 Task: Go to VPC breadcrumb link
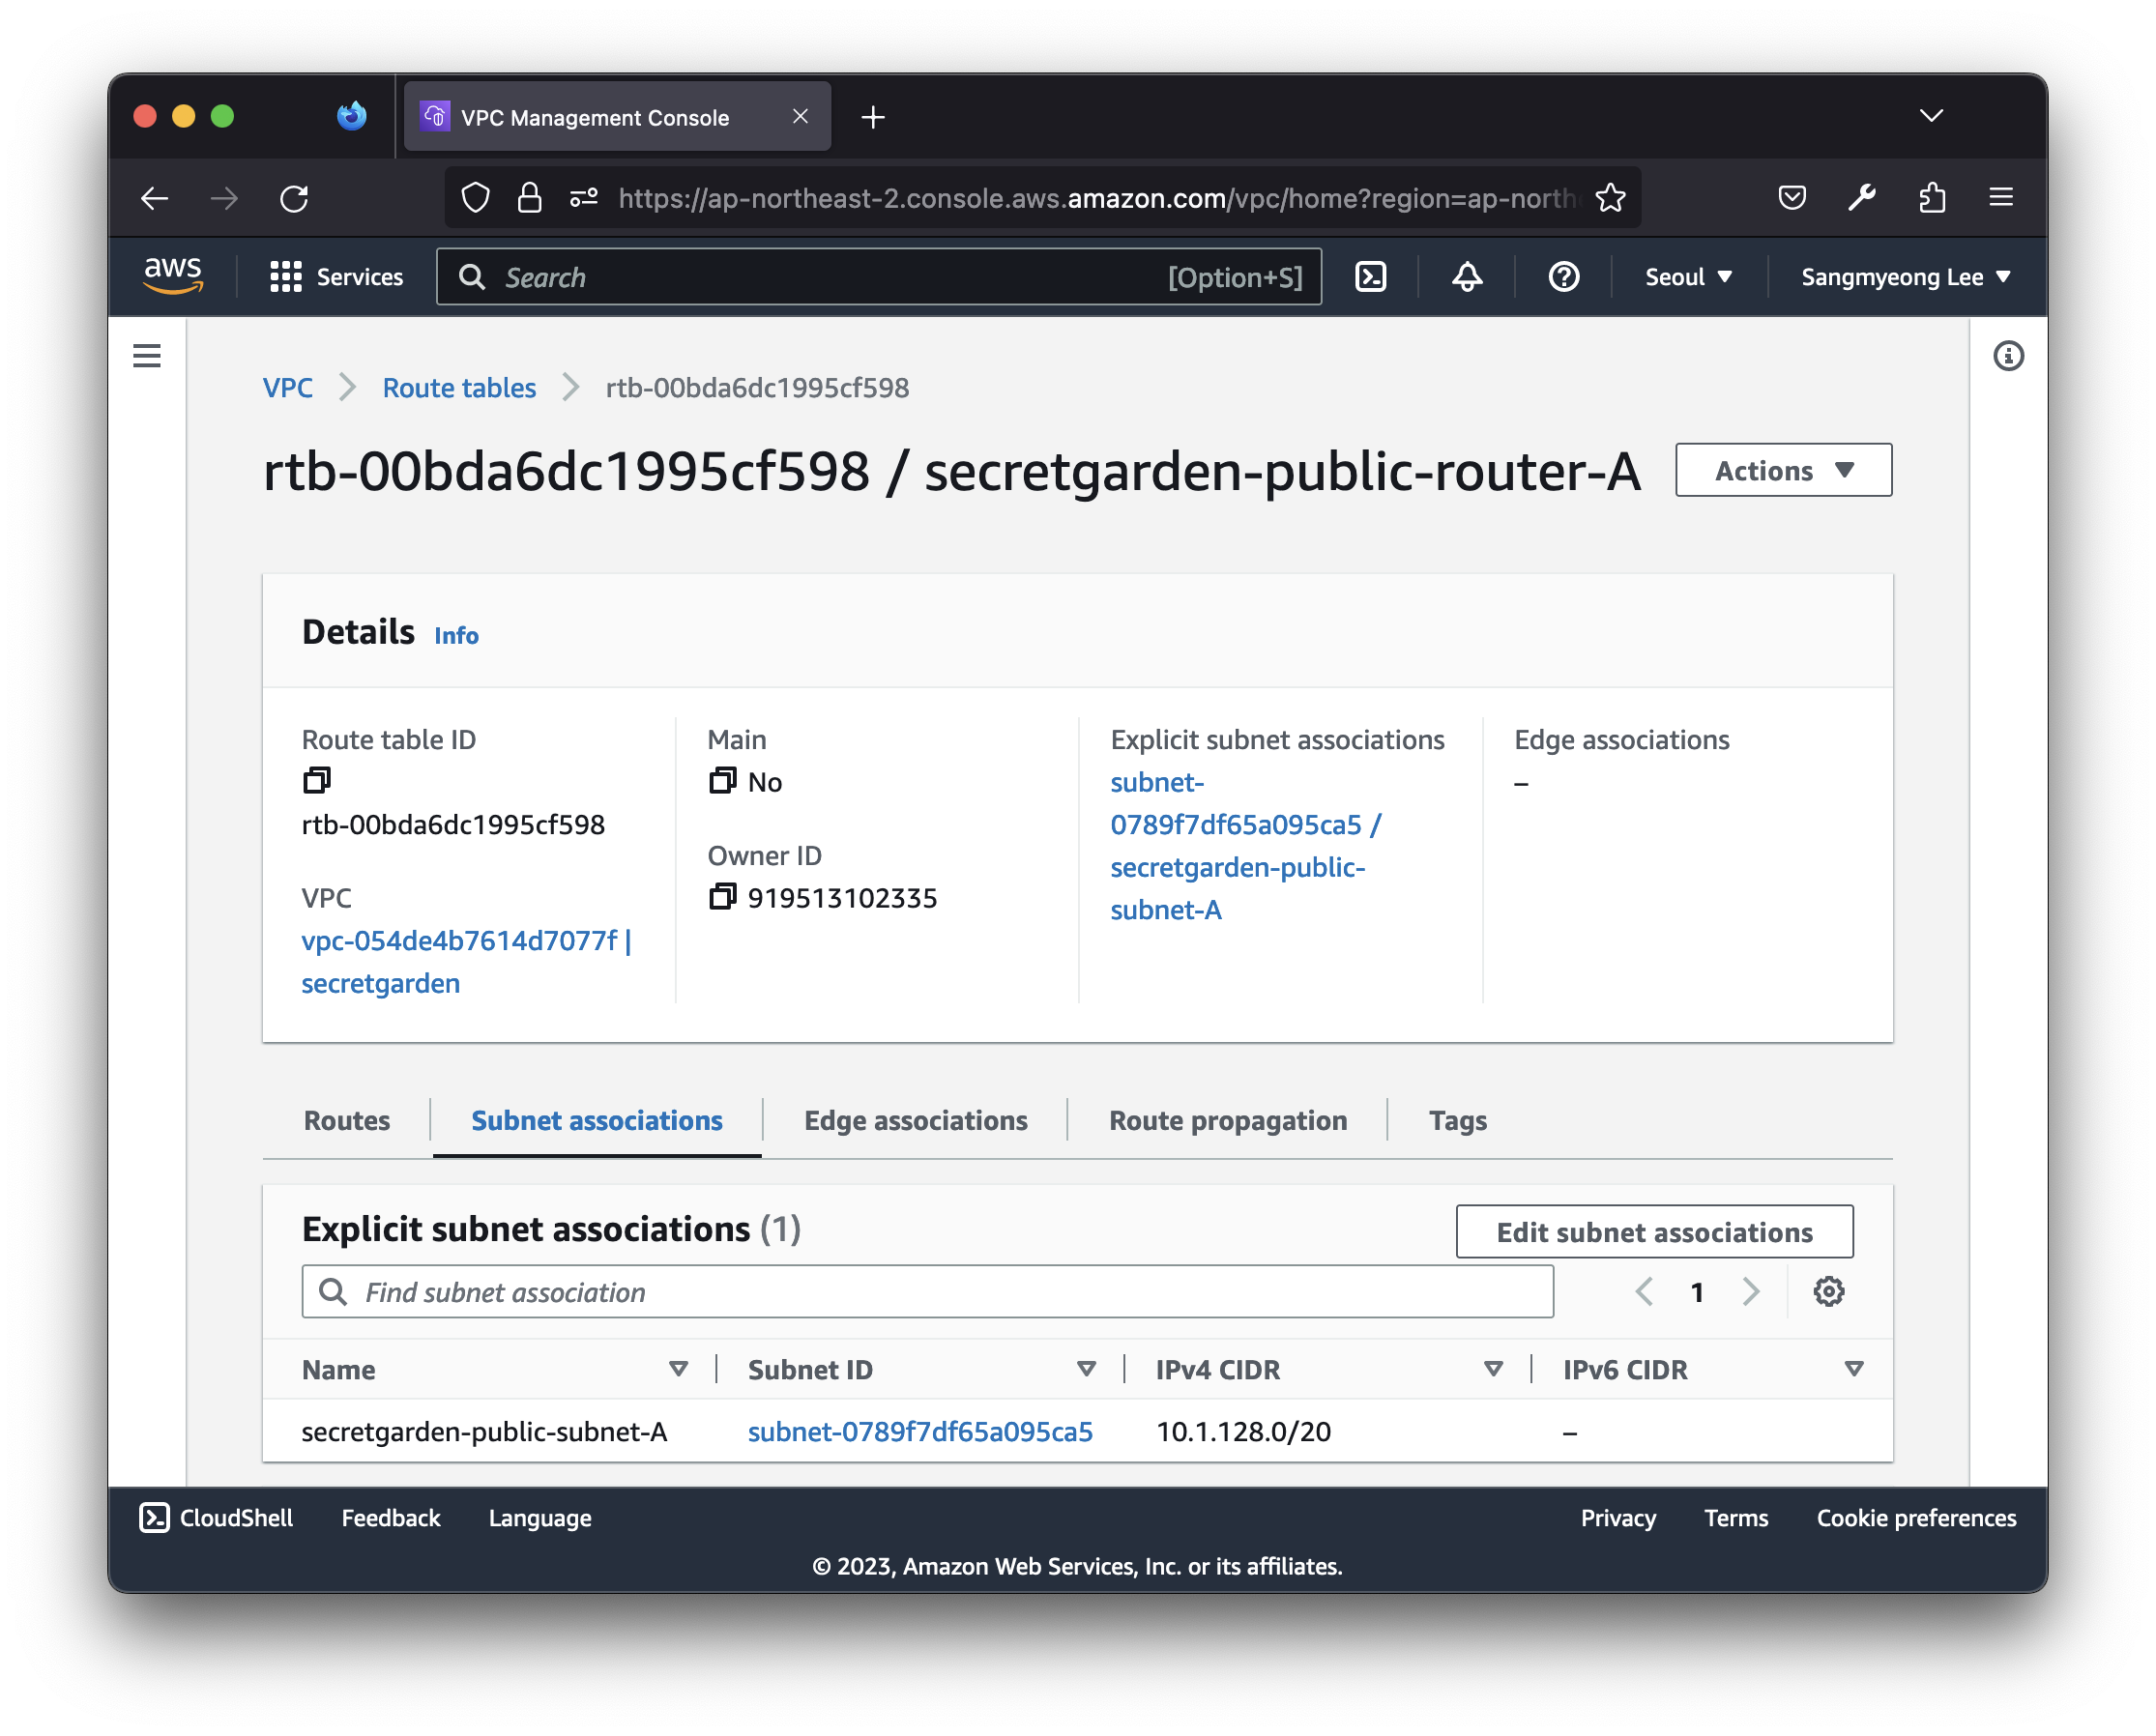[288, 388]
